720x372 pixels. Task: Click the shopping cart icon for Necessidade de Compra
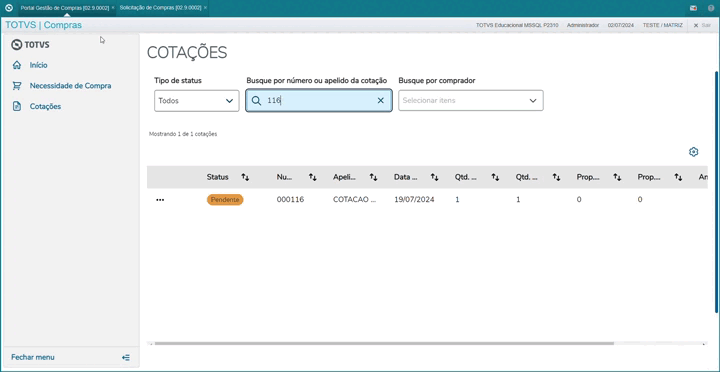(x=17, y=86)
